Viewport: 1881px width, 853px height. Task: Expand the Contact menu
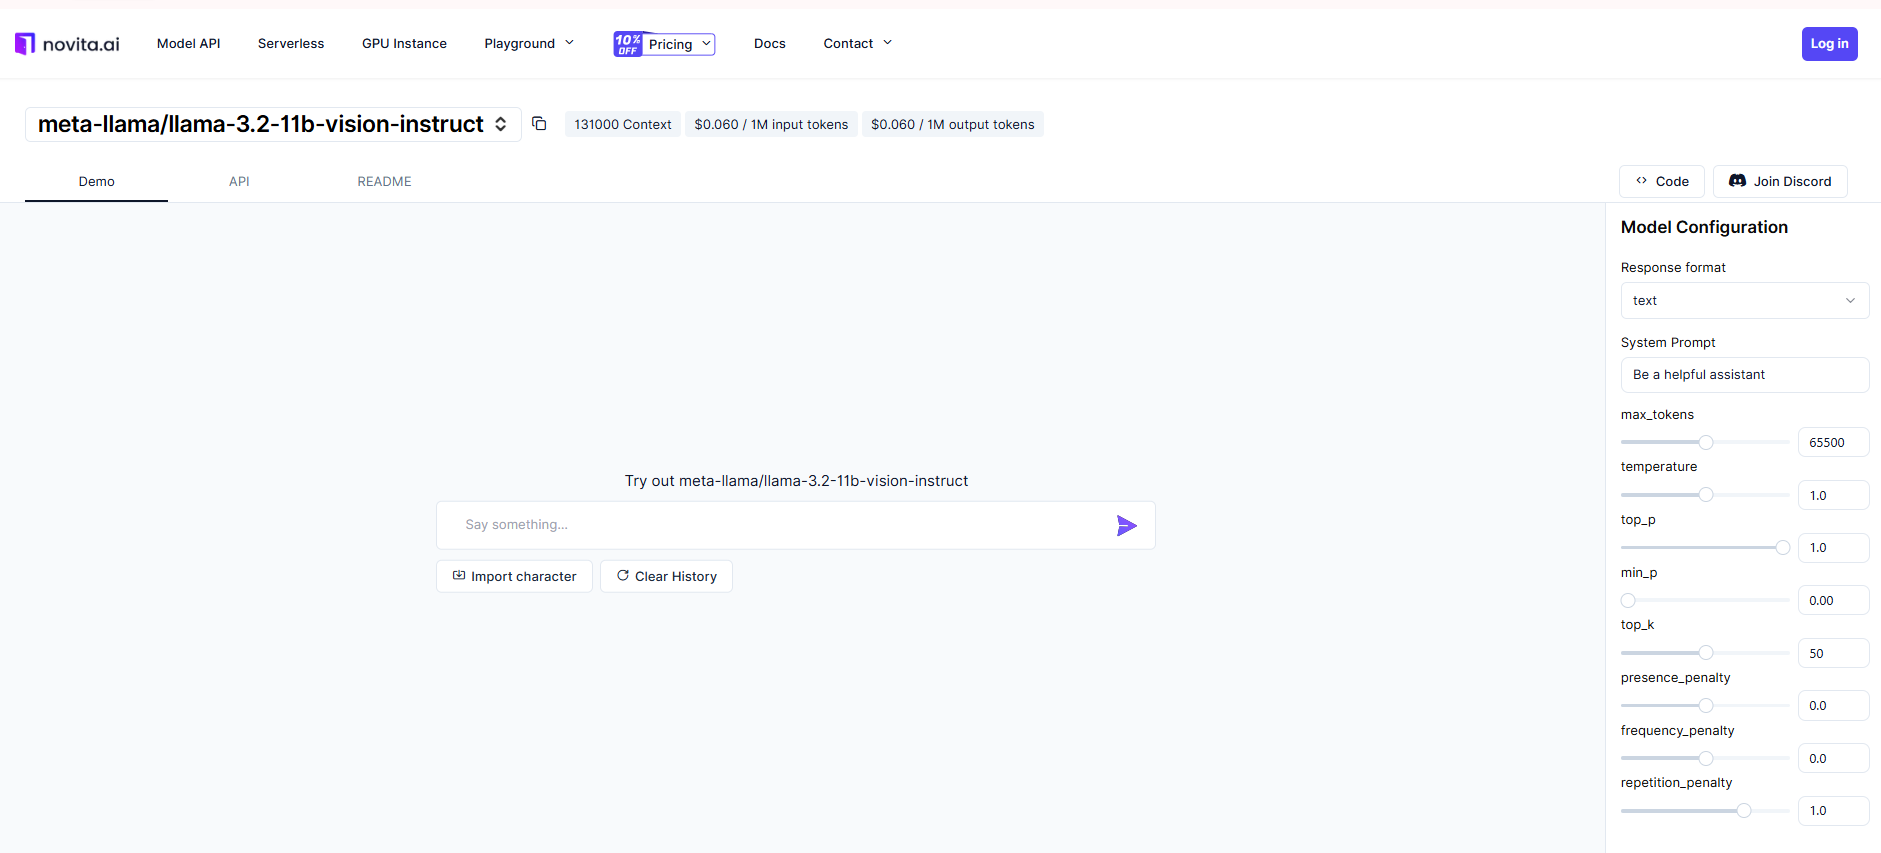(857, 44)
